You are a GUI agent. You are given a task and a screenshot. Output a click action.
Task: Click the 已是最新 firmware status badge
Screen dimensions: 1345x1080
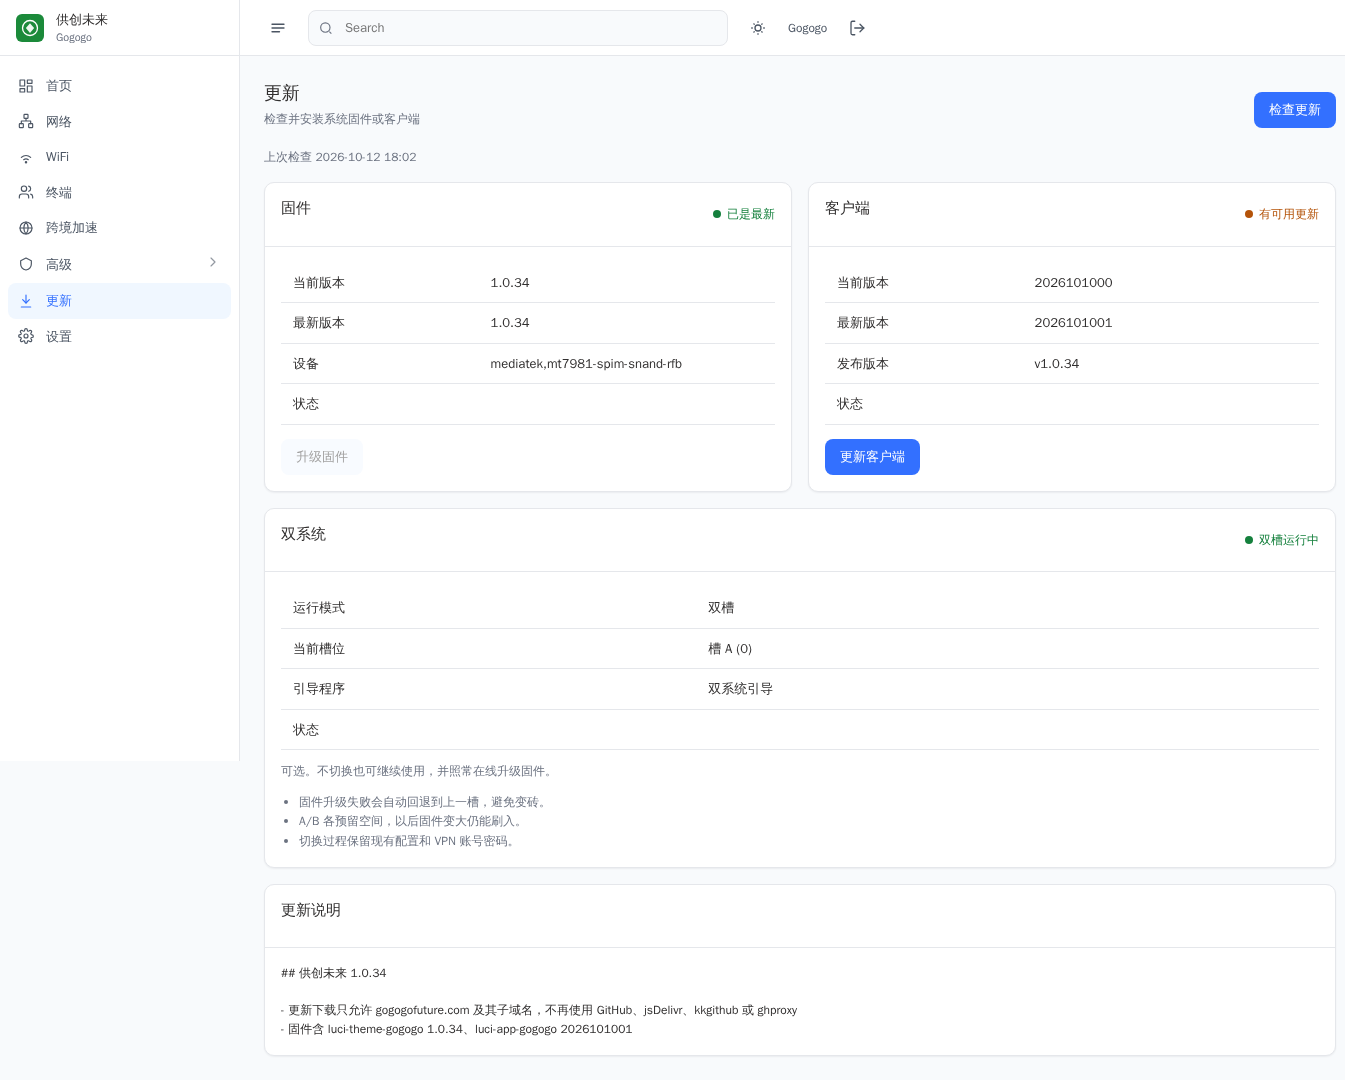tap(744, 214)
